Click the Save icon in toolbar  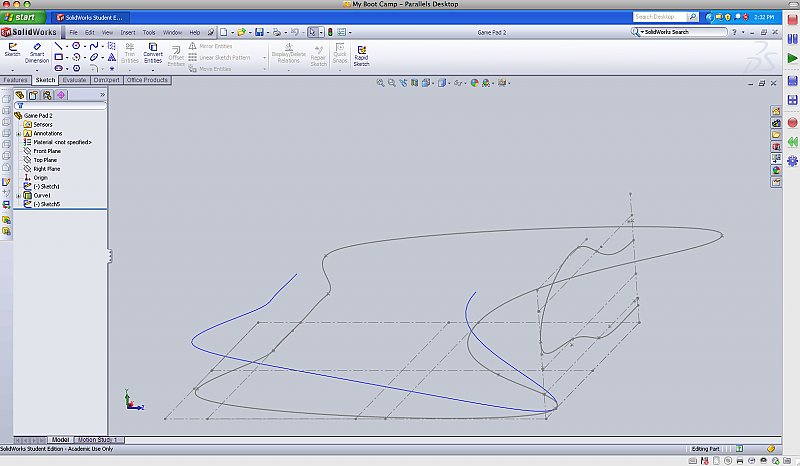click(259, 32)
